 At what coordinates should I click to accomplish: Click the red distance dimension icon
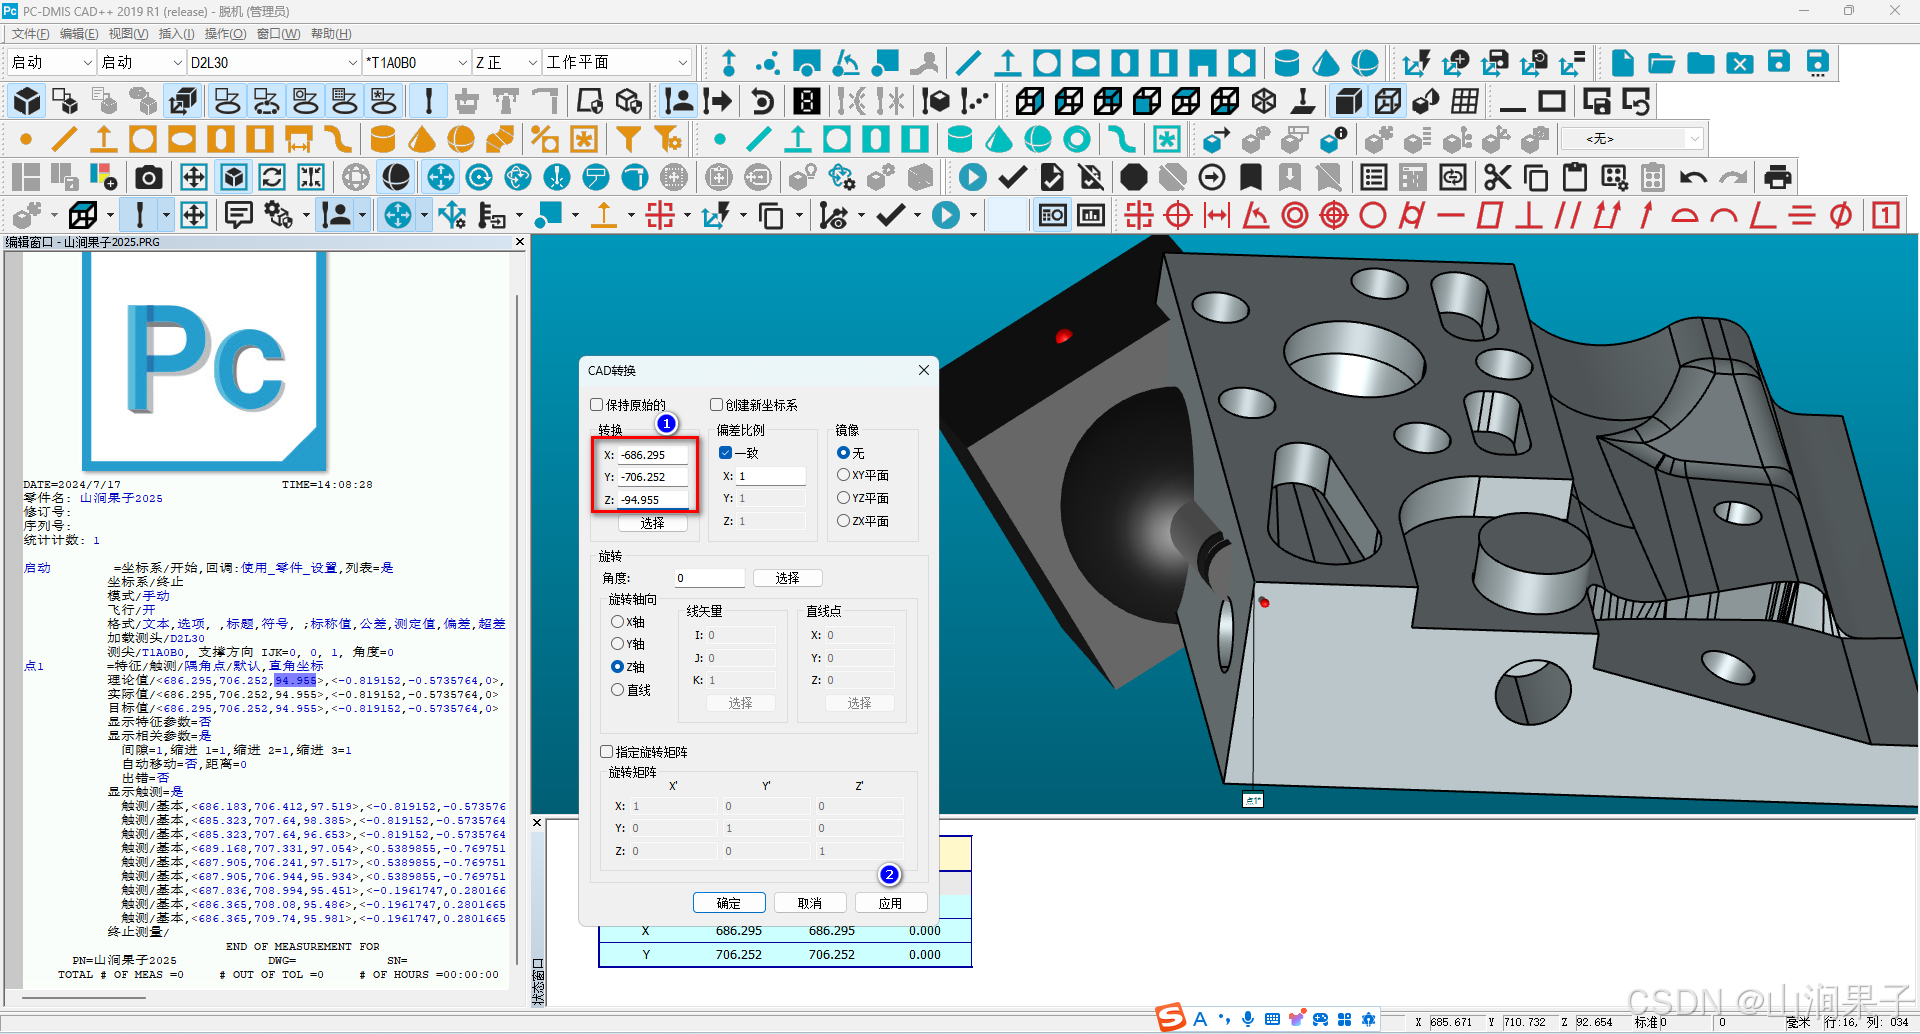(1217, 215)
